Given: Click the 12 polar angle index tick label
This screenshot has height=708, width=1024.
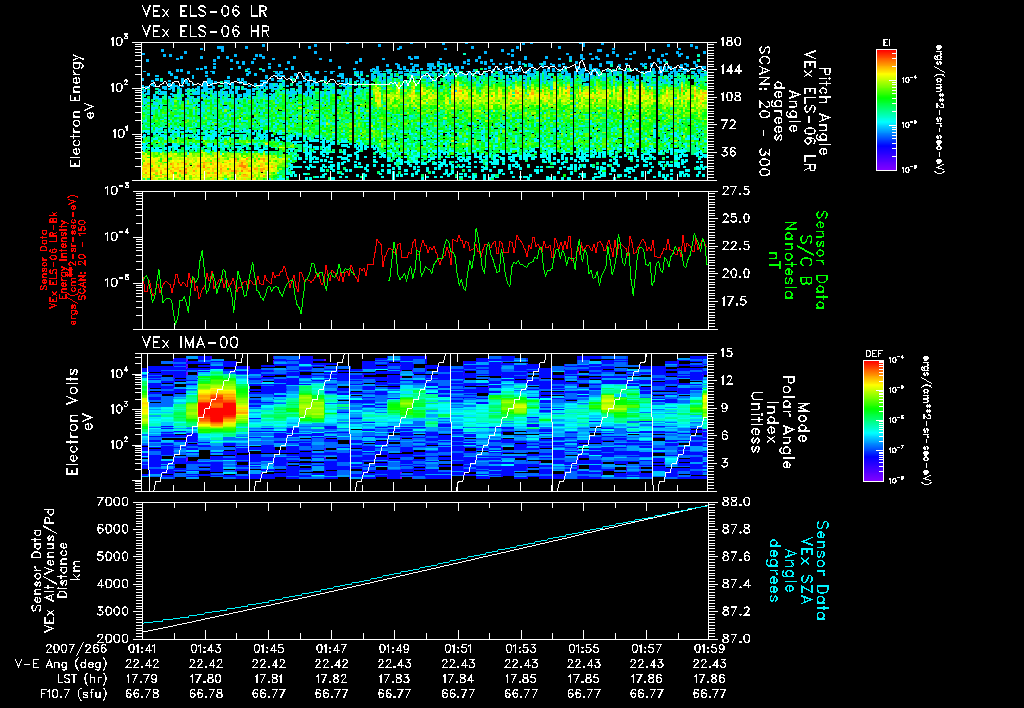Looking at the screenshot, I should pos(727,380).
